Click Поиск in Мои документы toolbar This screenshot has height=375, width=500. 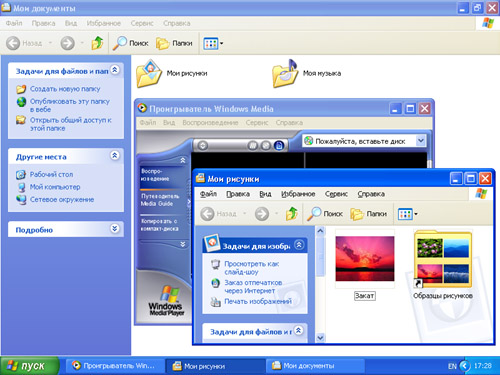click(x=130, y=43)
